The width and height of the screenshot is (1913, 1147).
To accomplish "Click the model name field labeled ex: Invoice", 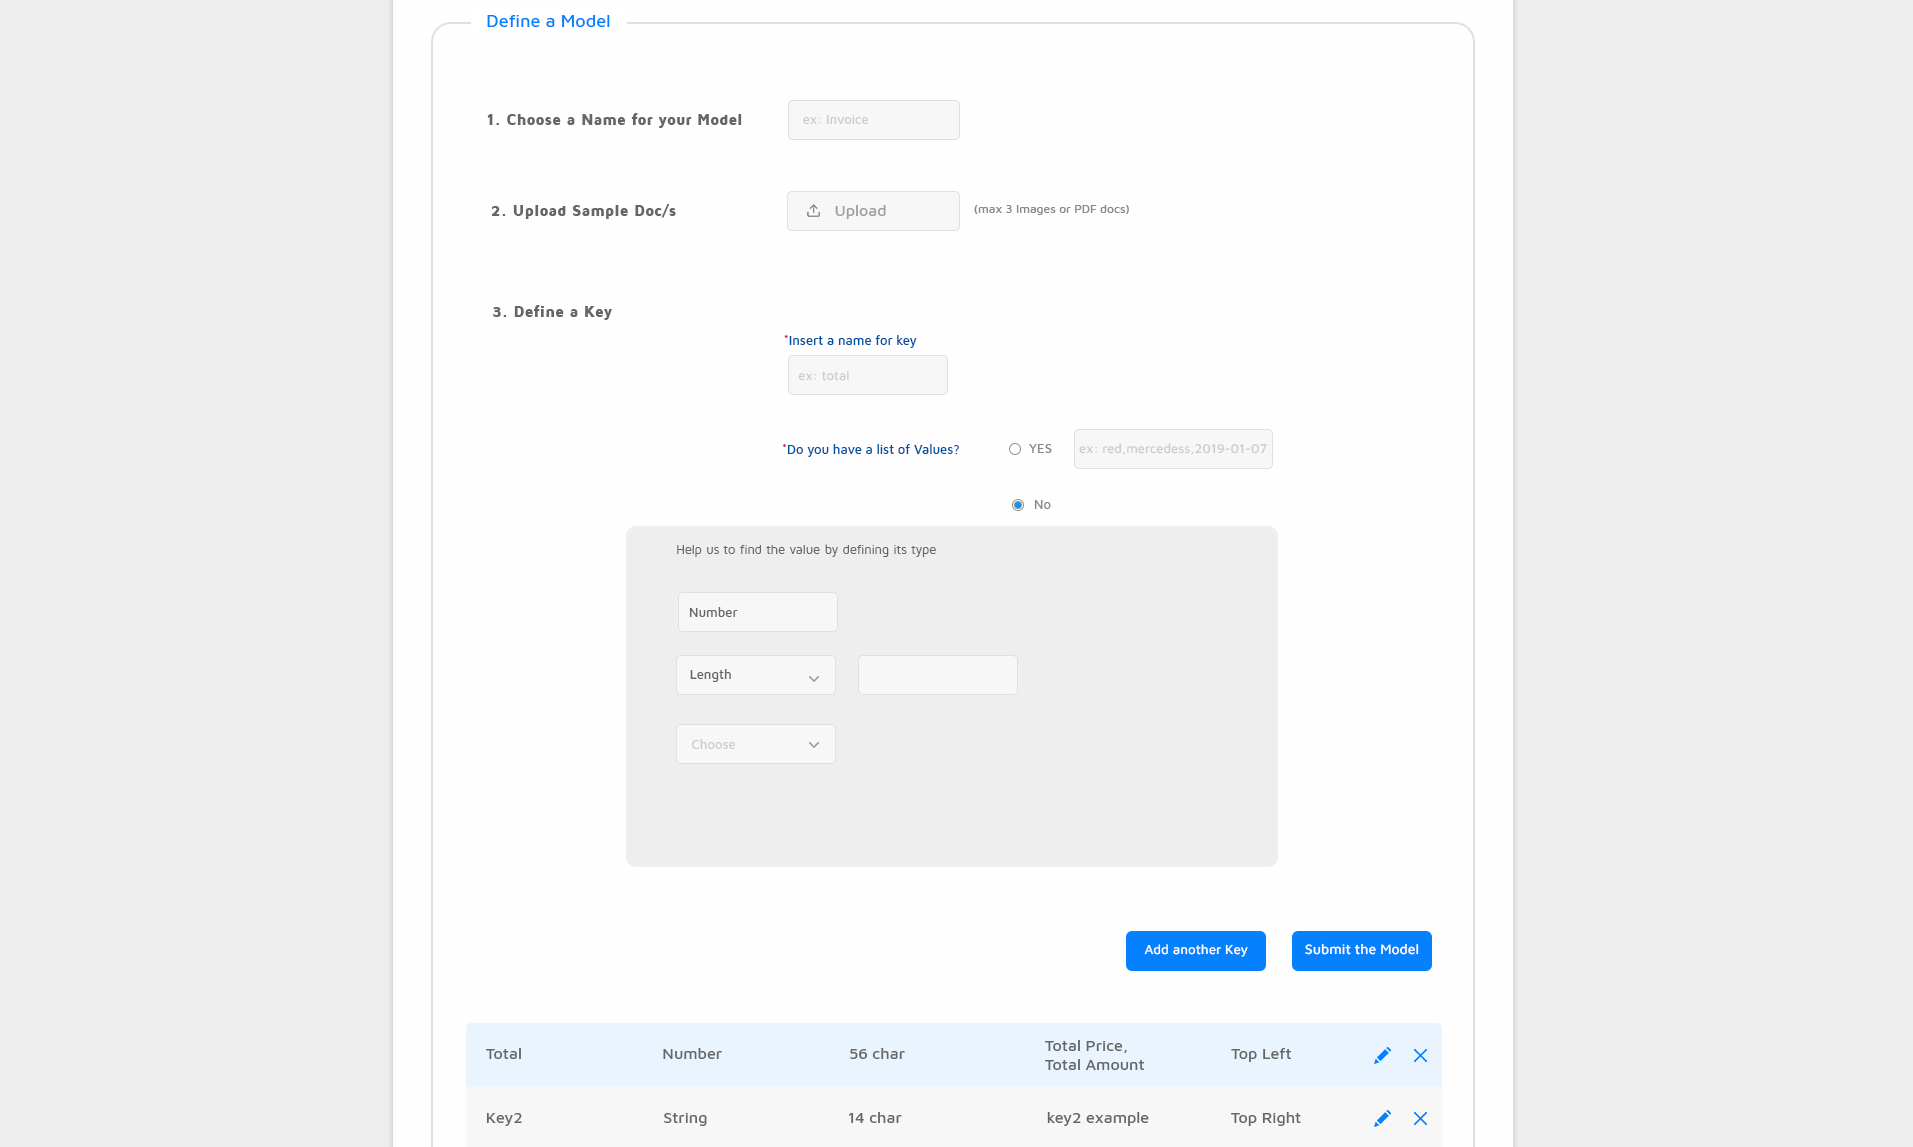I will [872, 119].
